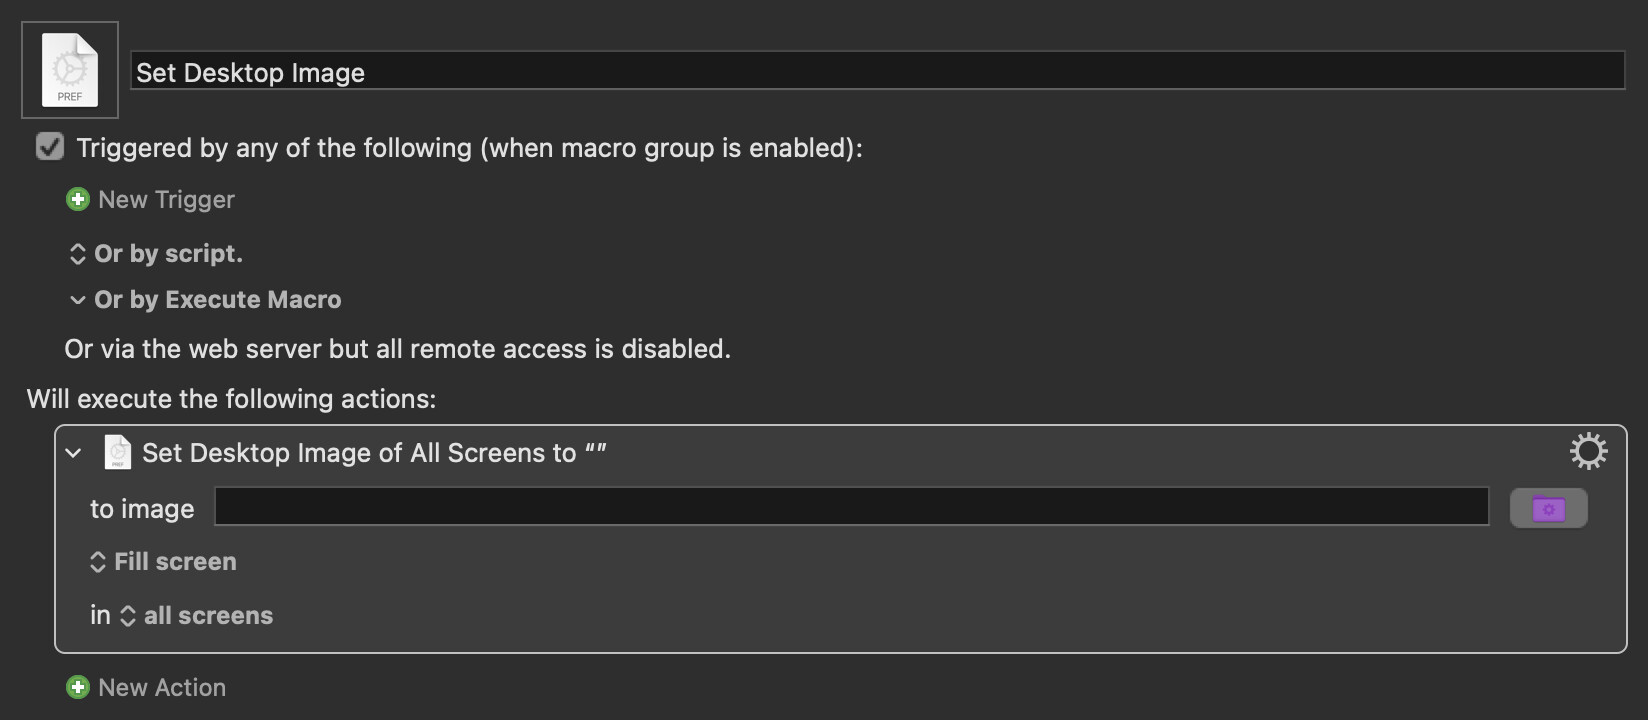Image resolution: width=1648 pixels, height=720 pixels.
Task: Click the large macro PREF icon well
Action: tap(70, 70)
